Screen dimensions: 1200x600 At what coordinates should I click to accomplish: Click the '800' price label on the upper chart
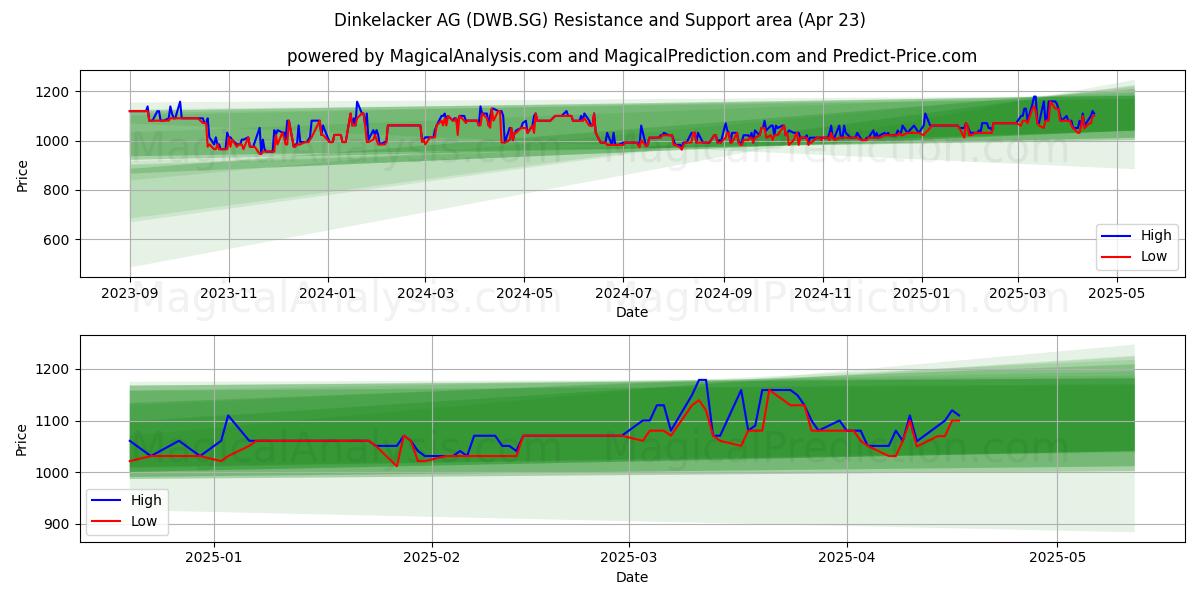tap(59, 191)
